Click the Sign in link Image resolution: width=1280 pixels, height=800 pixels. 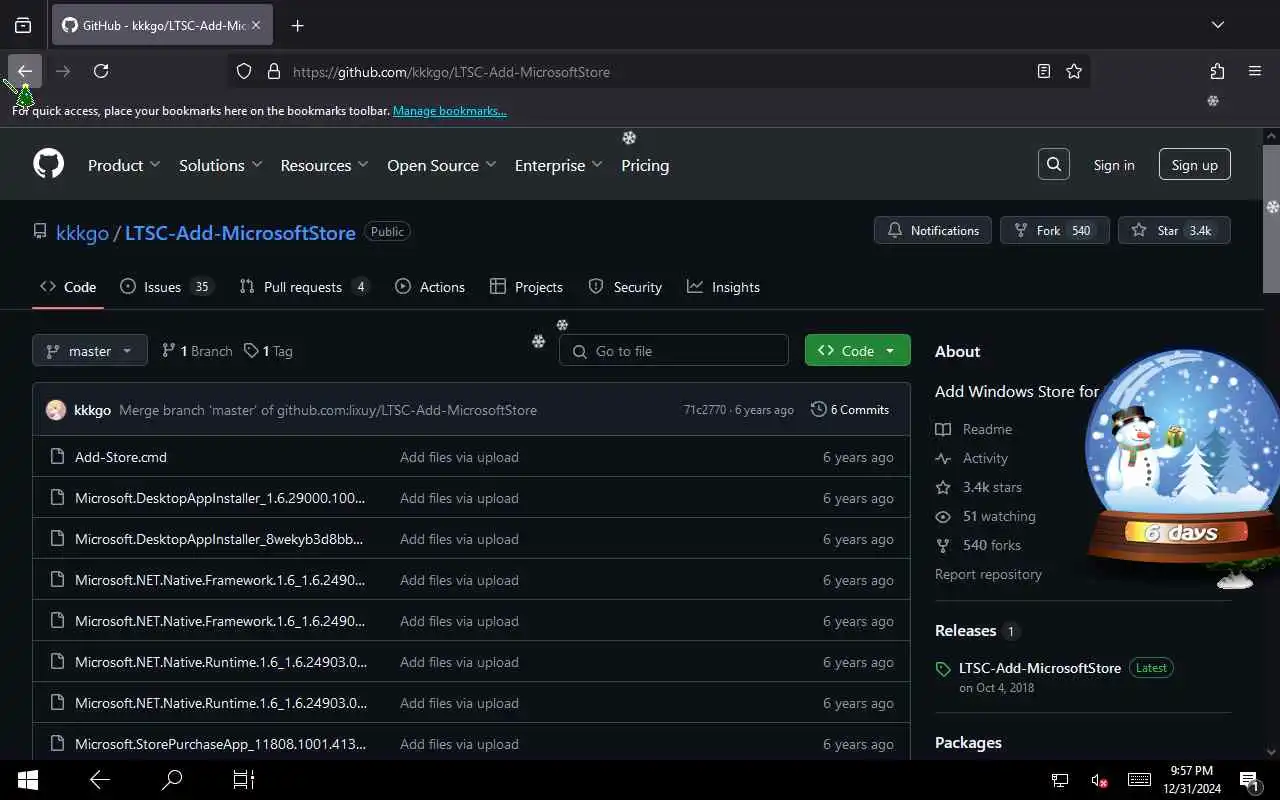[x=1114, y=165]
